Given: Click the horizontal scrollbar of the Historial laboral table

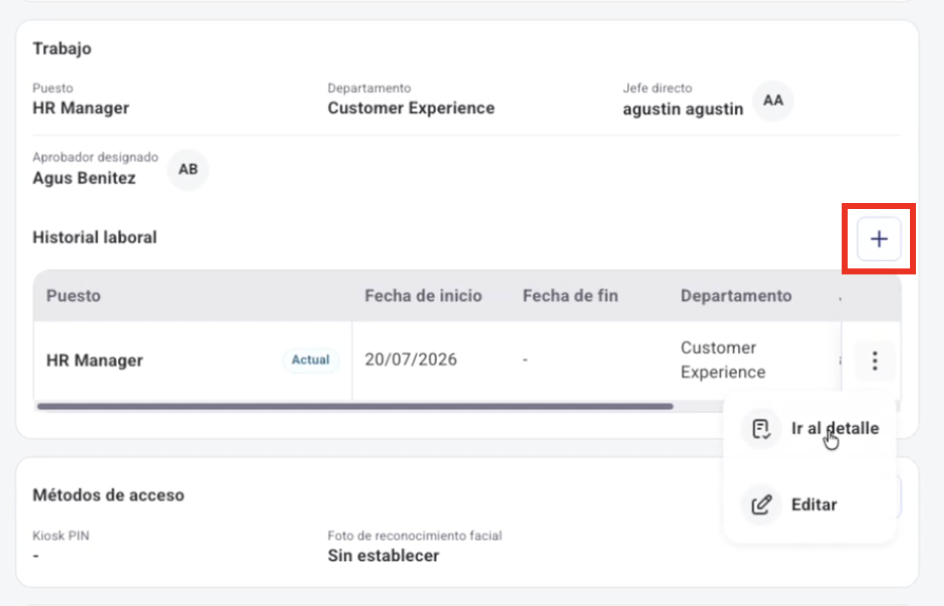Looking at the screenshot, I should tap(355, 407).
